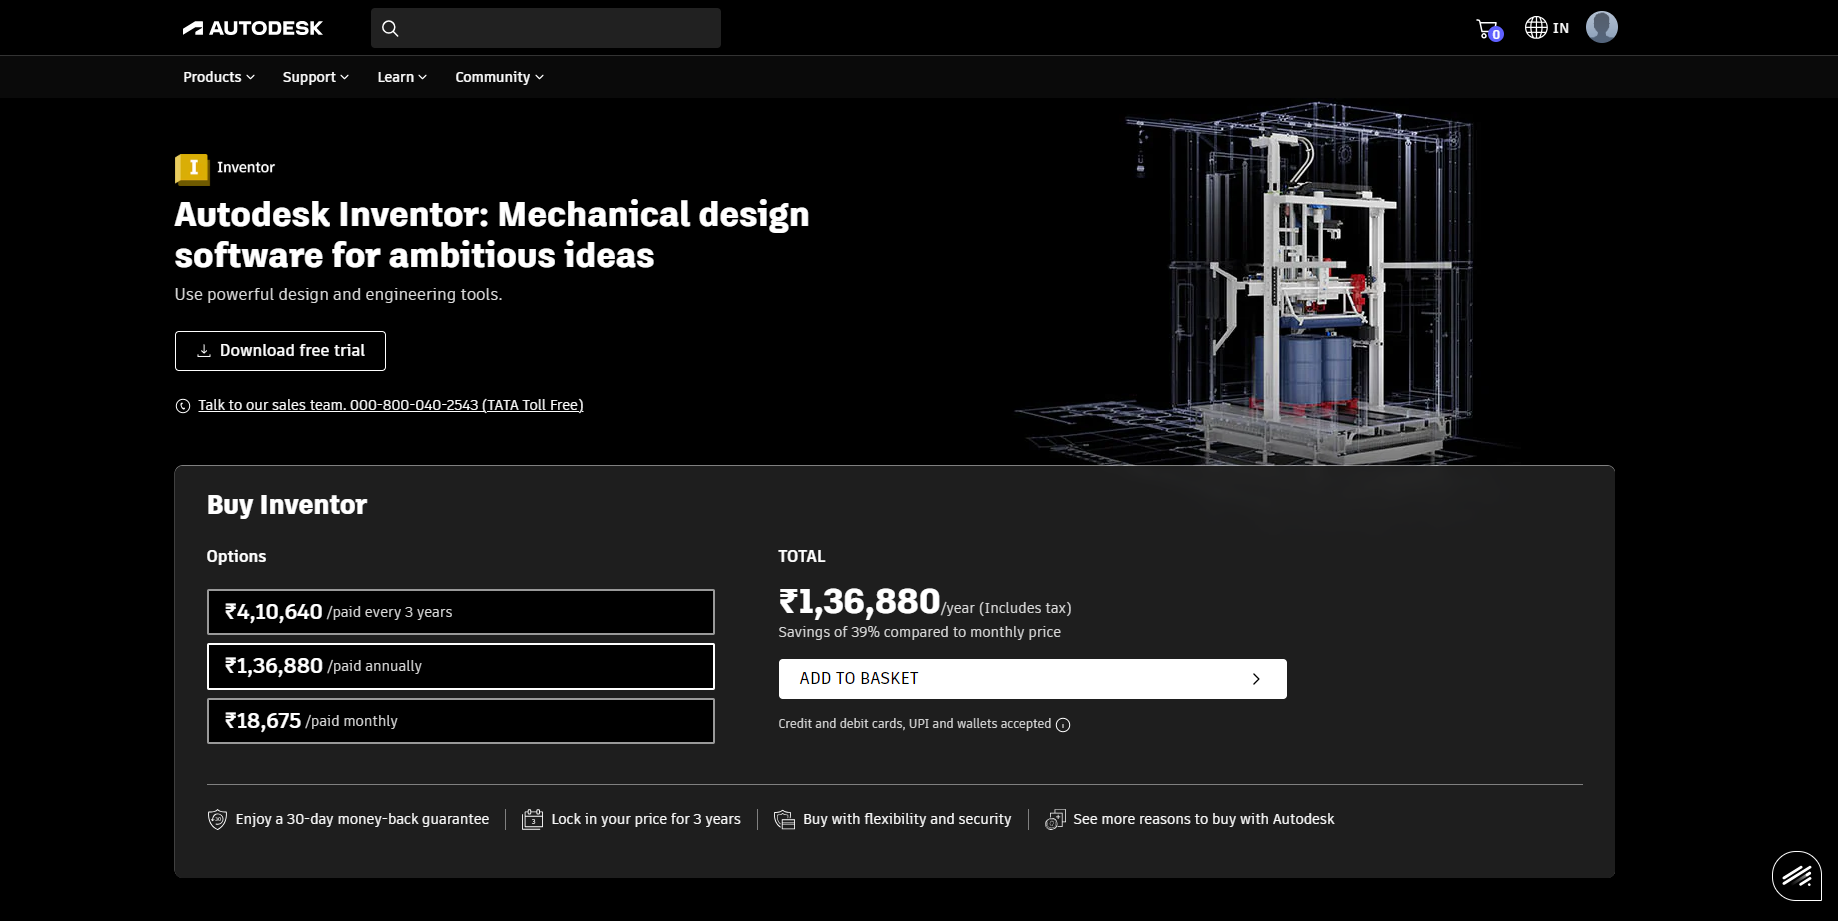Viewport: 1838px width, 921px height.
Task: Click 'Savings of 39% compared to monthly price'
Action: click(920, 632)
